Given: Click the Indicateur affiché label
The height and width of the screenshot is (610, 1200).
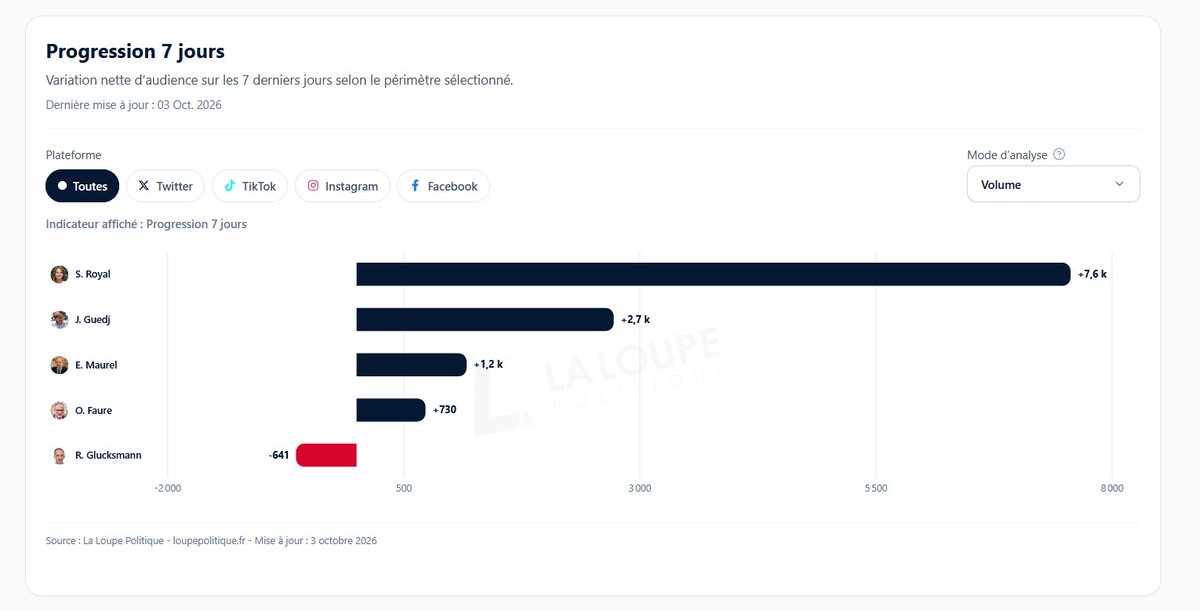Looking at the screenshot, I should pyautogui.click(x=146, y=224).
